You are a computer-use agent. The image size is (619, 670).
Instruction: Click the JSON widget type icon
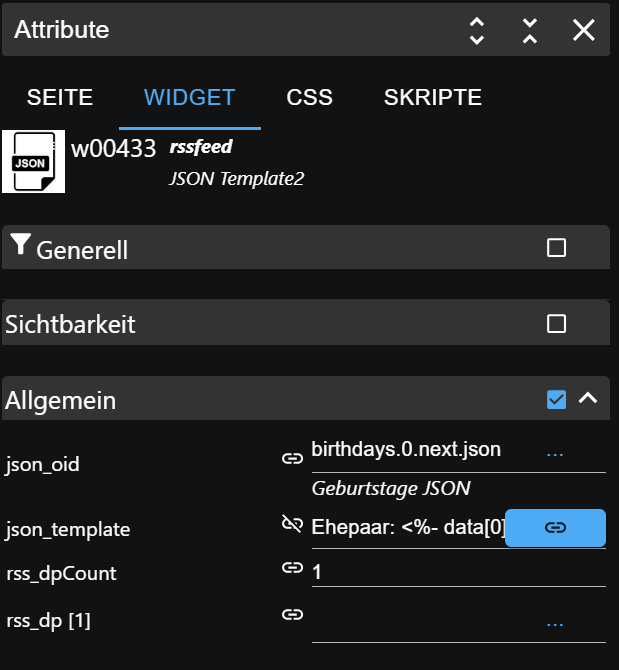pos(33,162)
